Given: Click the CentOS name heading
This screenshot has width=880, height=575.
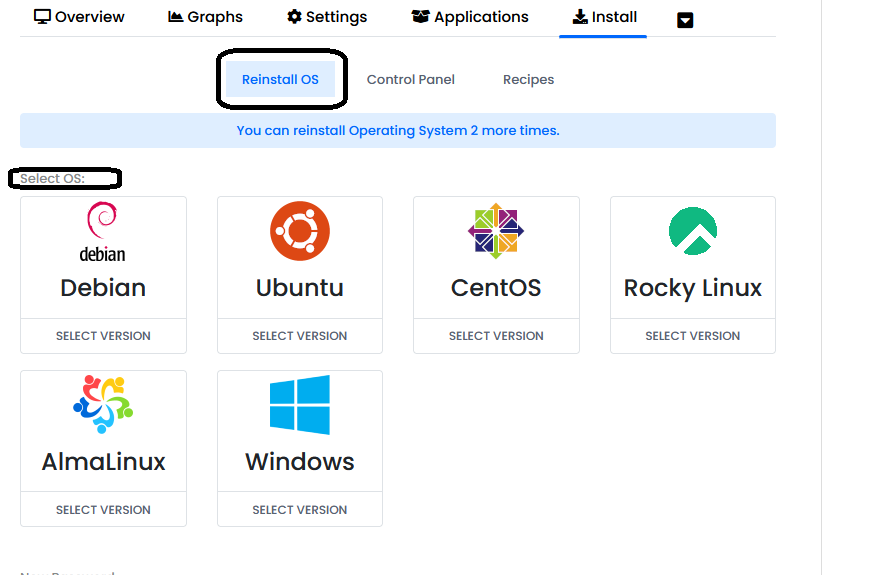Looking at the screenshot, I should [496, 288].
